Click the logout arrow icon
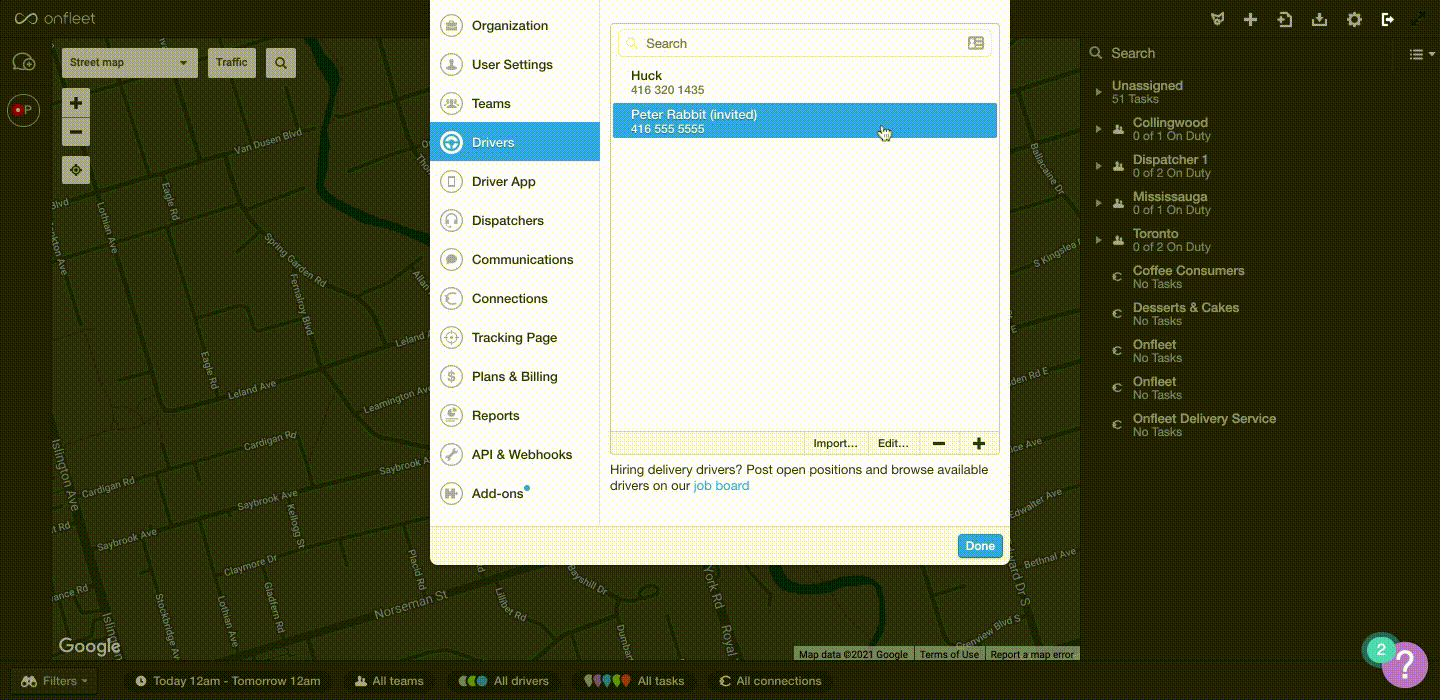The width and height of the screenshot is (1440, 700). coord(1387,20)
